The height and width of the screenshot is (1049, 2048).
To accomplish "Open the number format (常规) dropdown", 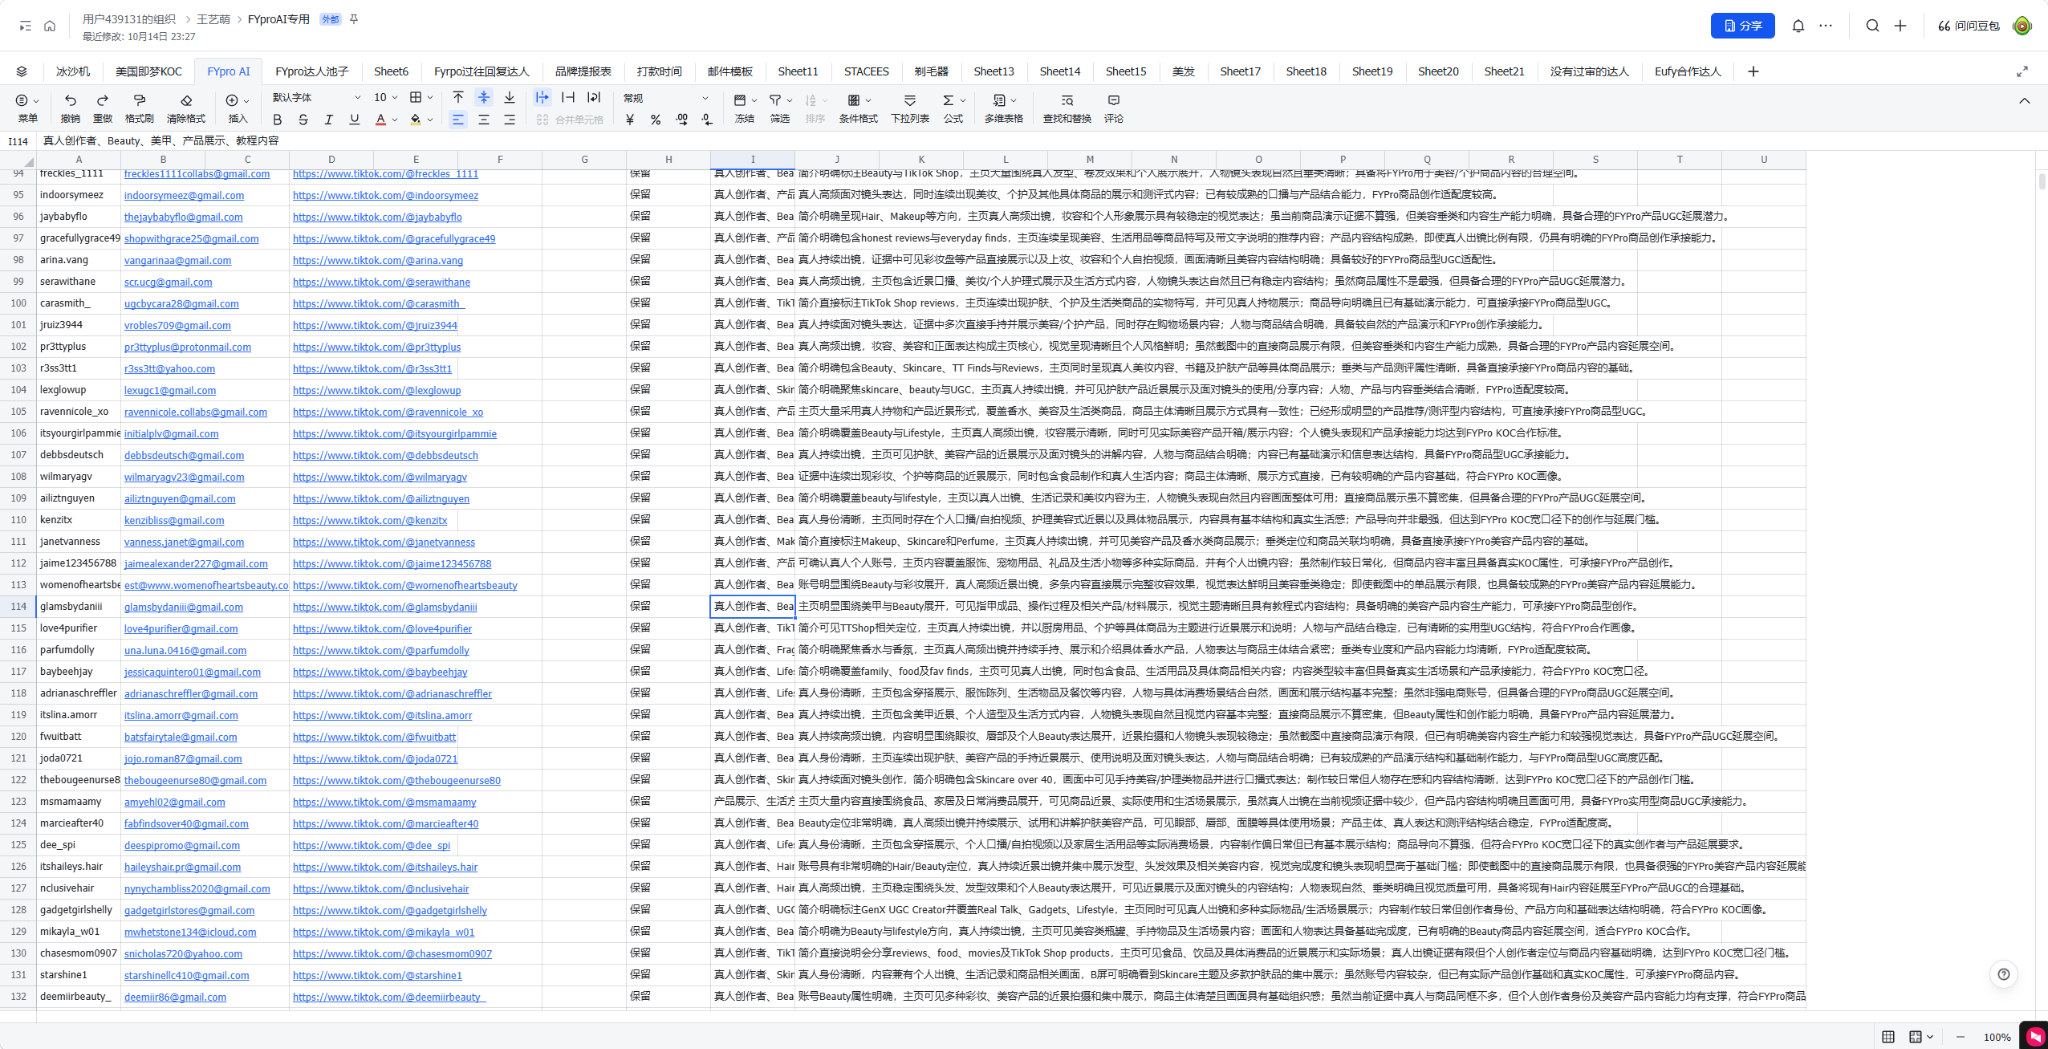I will pos(666,98).
